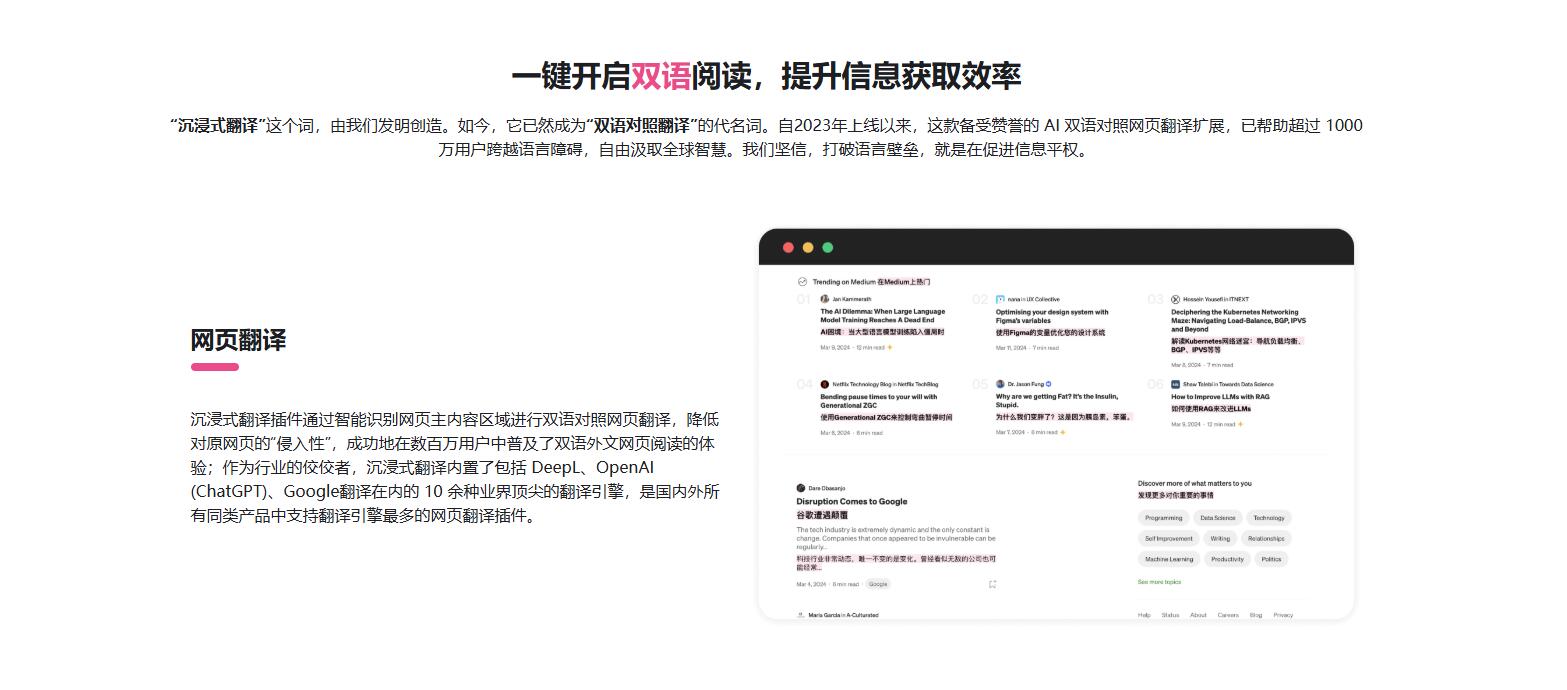Click the Google tag under Disruption article

[x=878, y=584]
